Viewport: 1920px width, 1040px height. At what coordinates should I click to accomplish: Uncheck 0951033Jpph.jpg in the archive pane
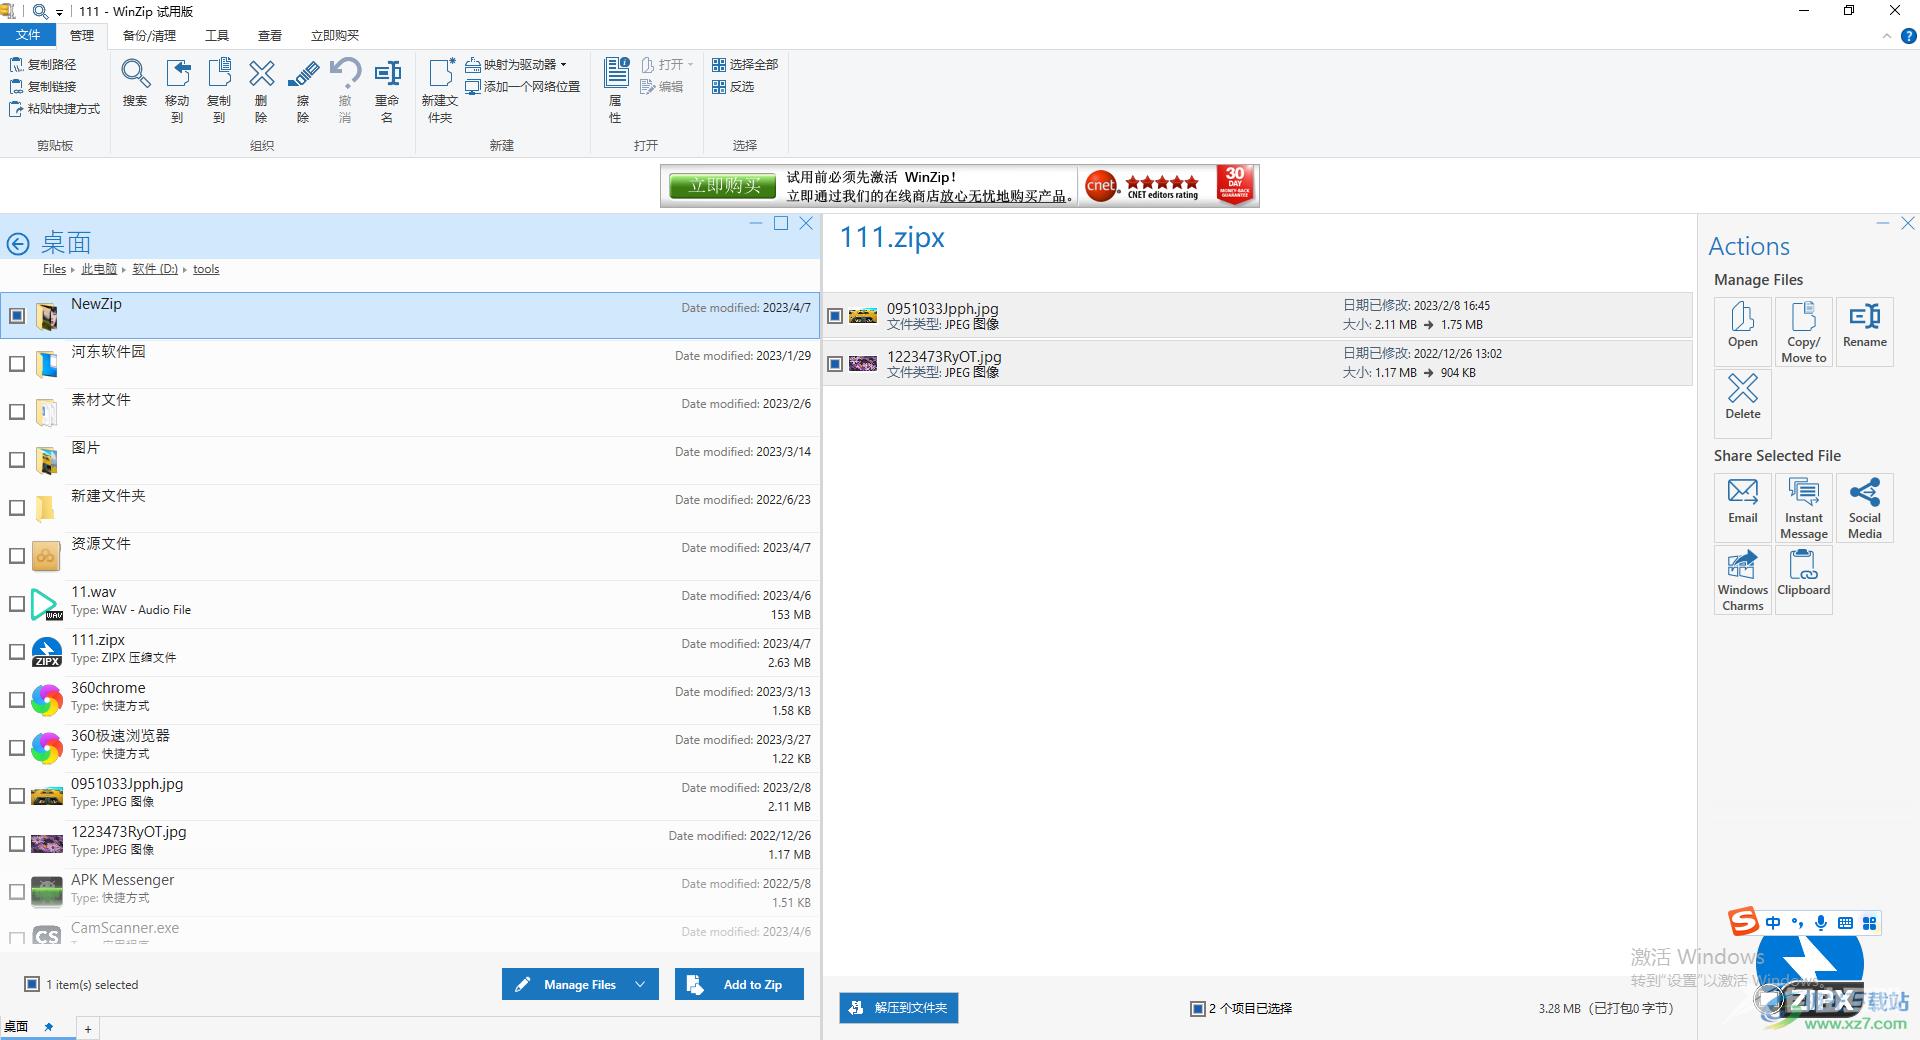[x=835, y=316]
